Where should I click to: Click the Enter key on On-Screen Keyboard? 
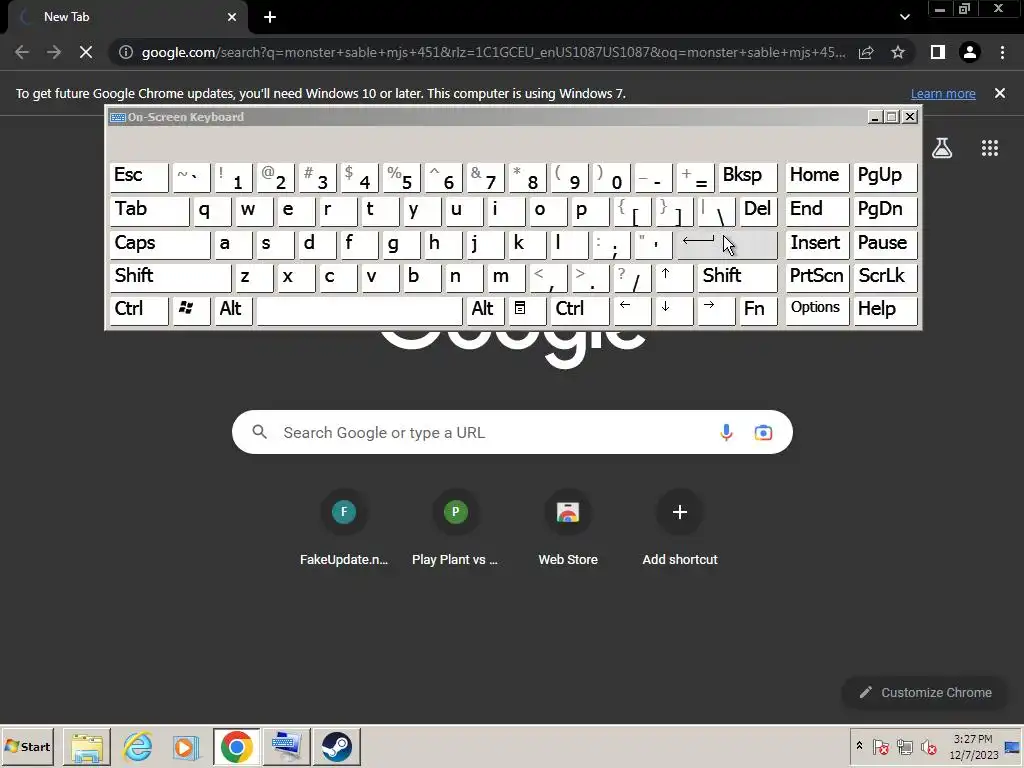(727, 244)
